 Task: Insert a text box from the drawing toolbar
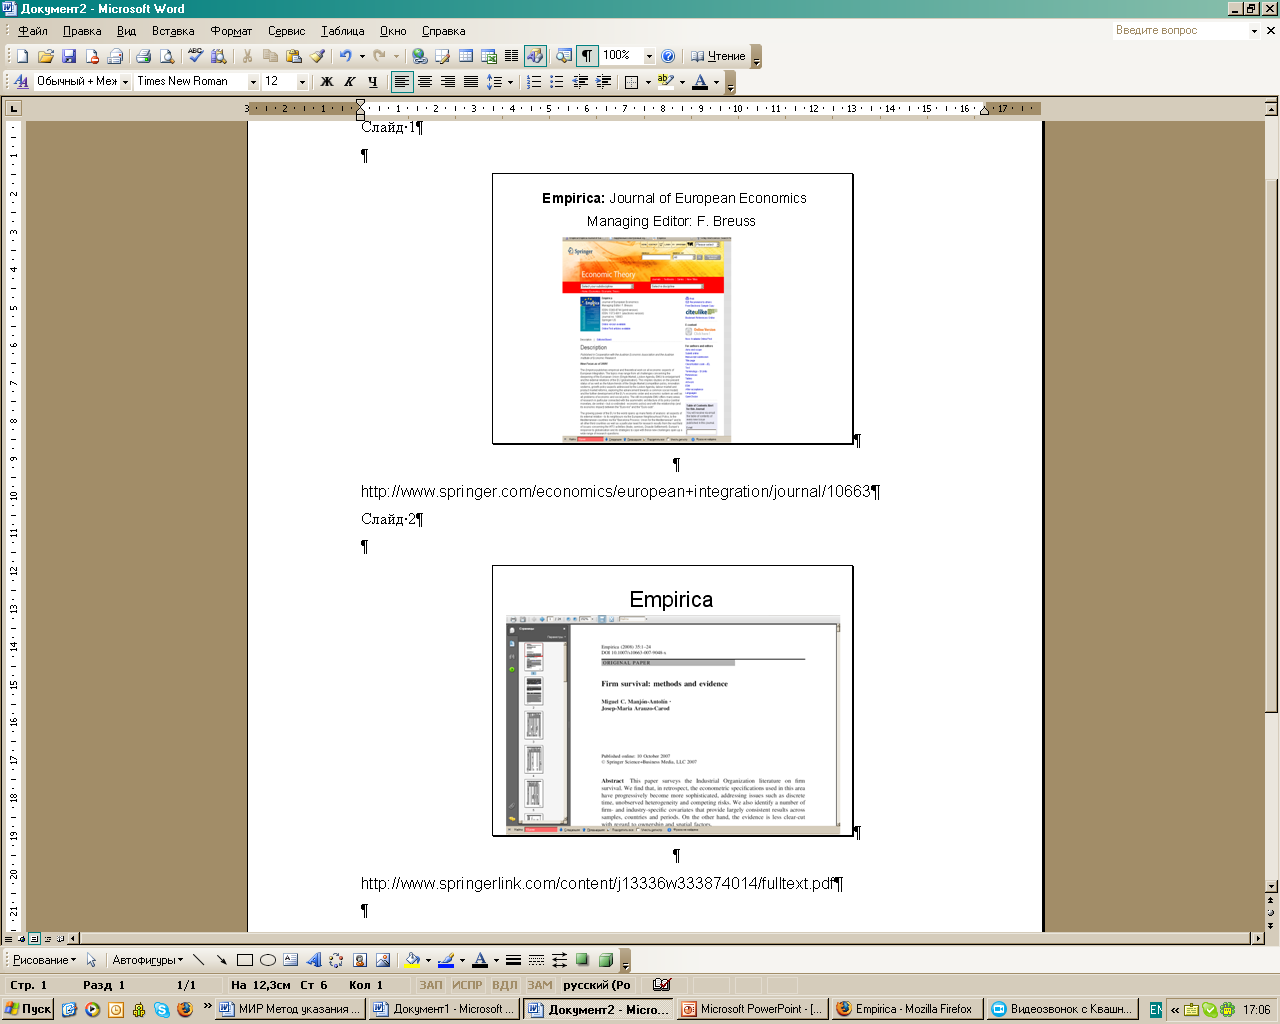point(290,960)
